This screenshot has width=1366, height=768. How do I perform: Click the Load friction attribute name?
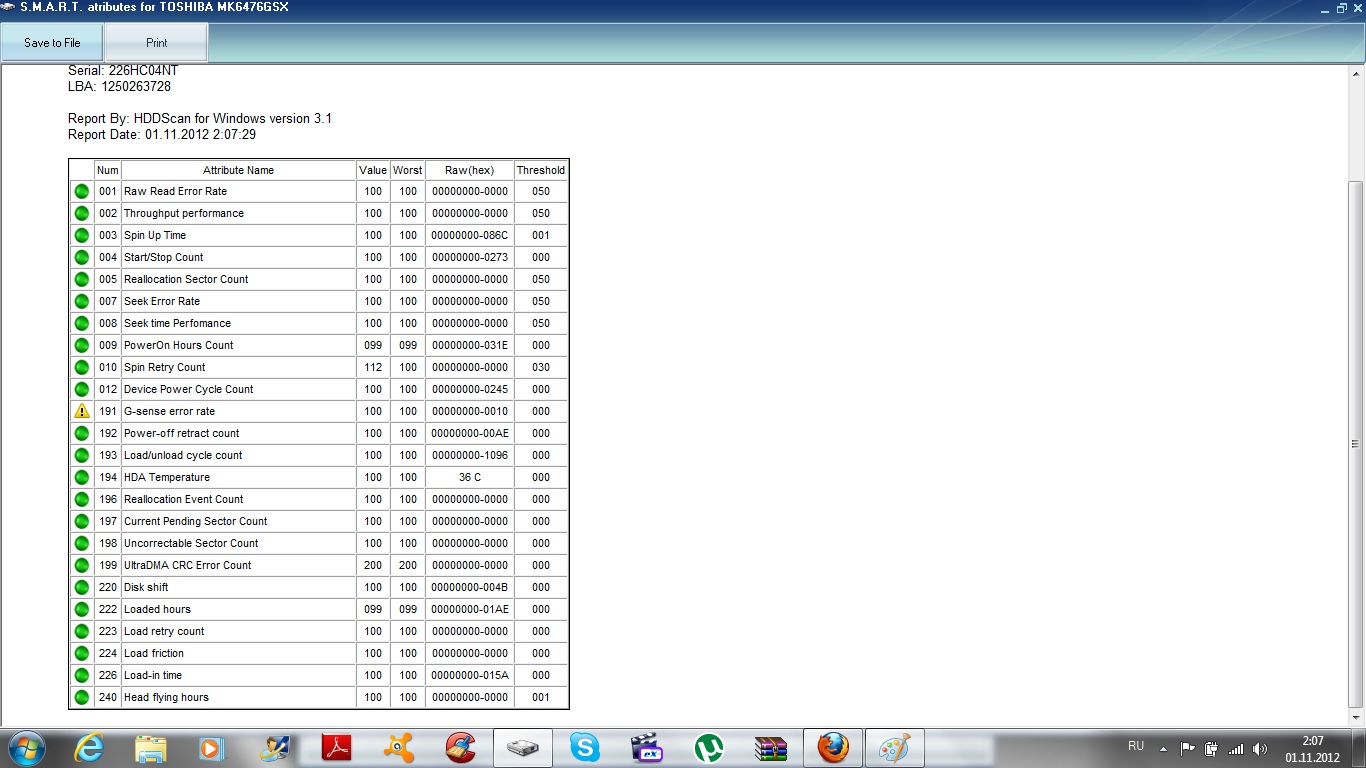click(x=154, y=653)
